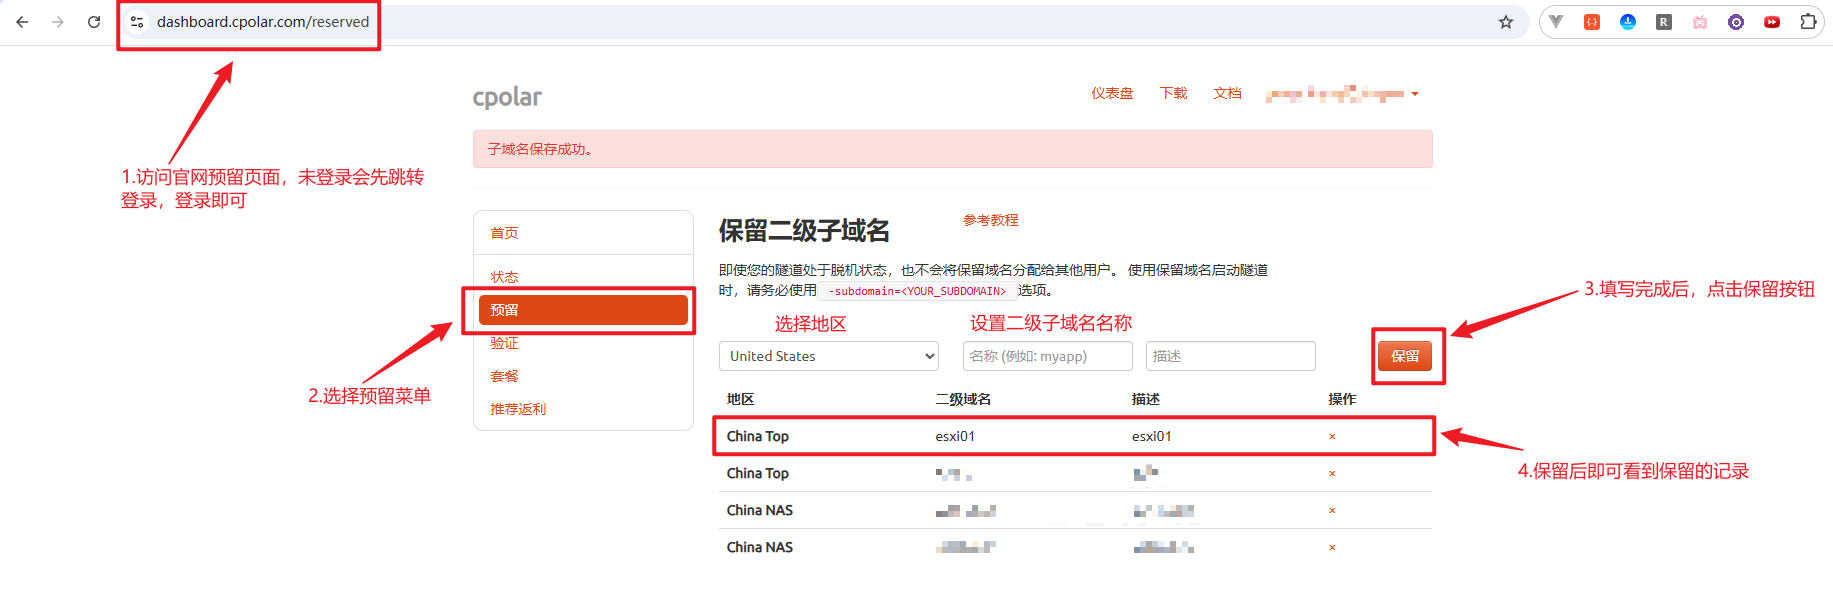The height and width of the screenshot is (605, 1833).
Task: Open the orange curly-braces extension
Action: (1592, 22)
